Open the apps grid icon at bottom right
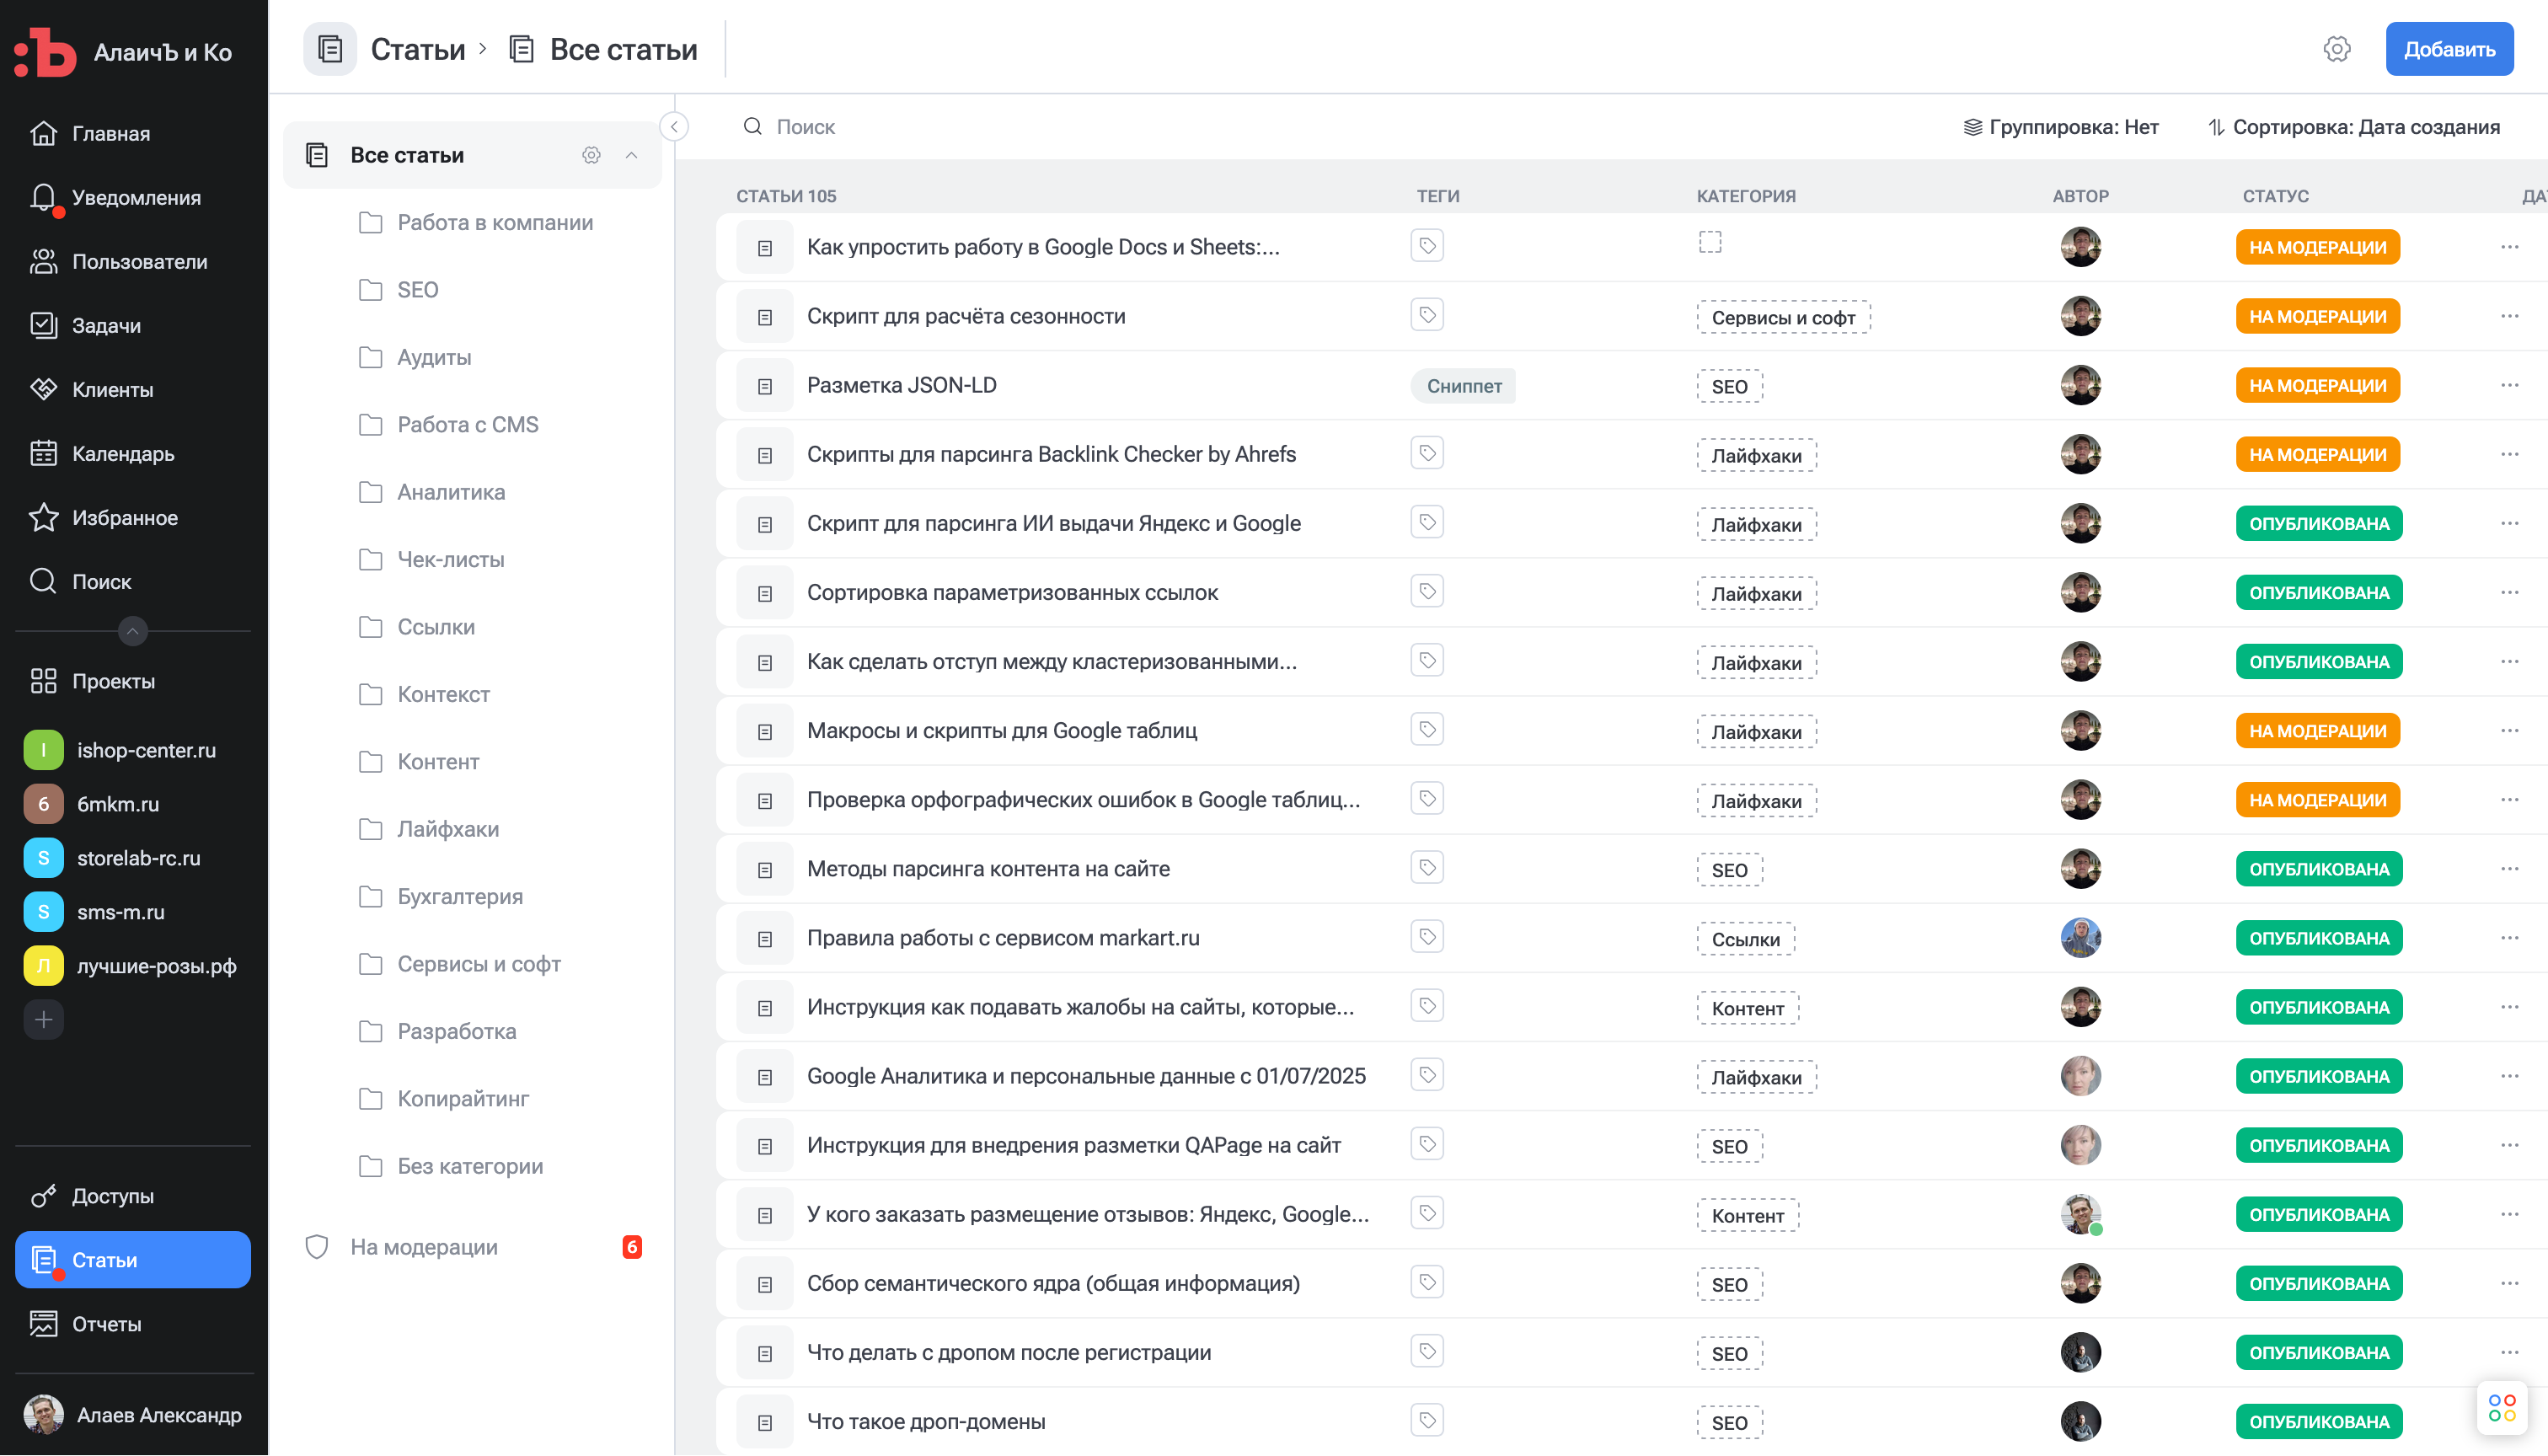The image size is (2548, 1456). [x=2502, y=1408]
